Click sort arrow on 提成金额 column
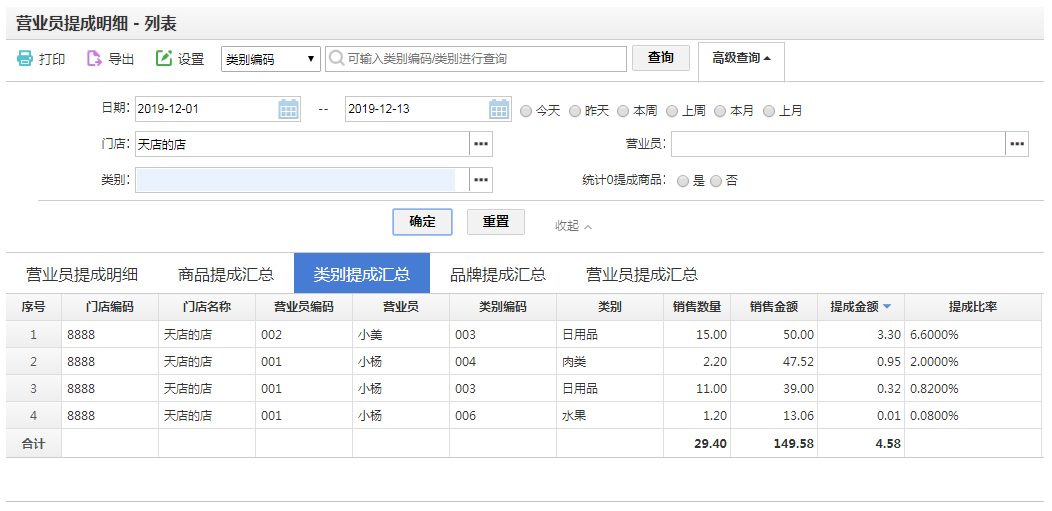This screenshot has width=1052, height=511. pos(887,307)
